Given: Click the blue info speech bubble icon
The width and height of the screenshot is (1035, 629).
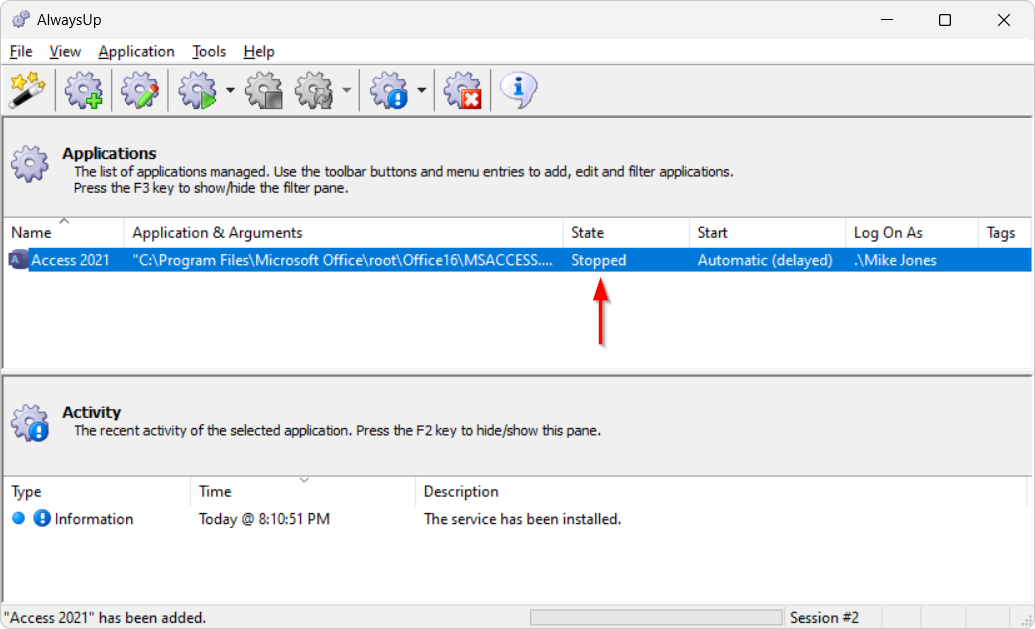Looking at the screenshot, I should tap(518, 91).
